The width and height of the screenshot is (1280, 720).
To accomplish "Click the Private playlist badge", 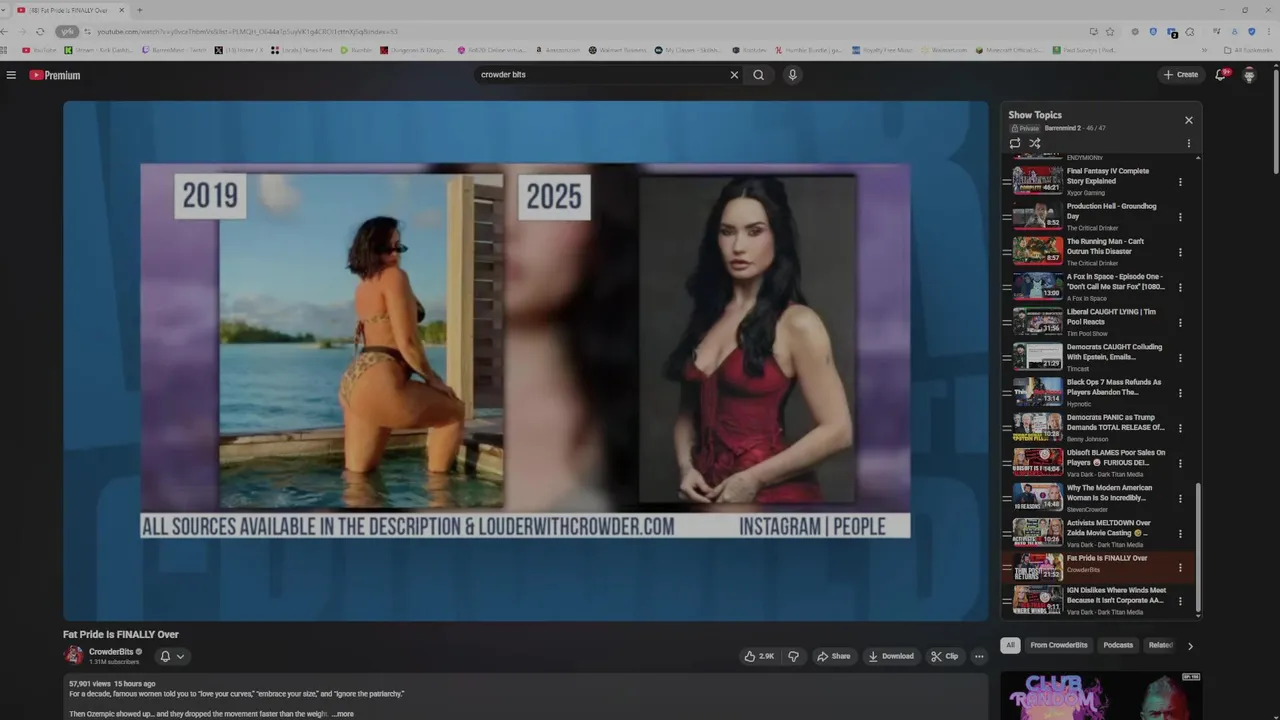I will tap(1024, 128).
